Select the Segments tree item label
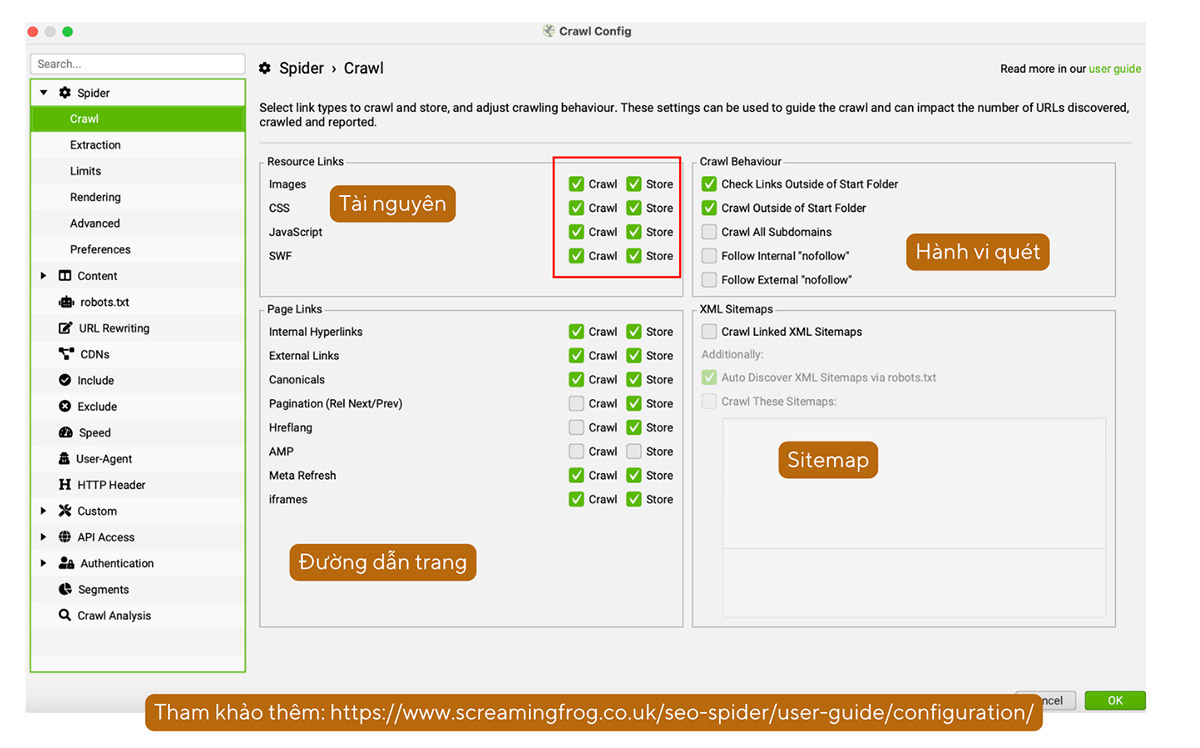The height and width of the screenshot is (748, 1200). point(103,589)
